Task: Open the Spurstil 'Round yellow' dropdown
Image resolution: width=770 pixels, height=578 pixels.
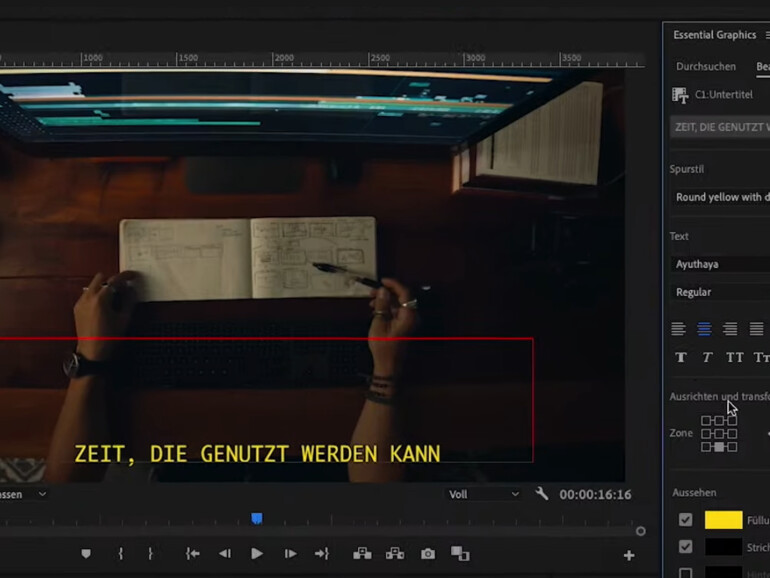Action: 720,197
